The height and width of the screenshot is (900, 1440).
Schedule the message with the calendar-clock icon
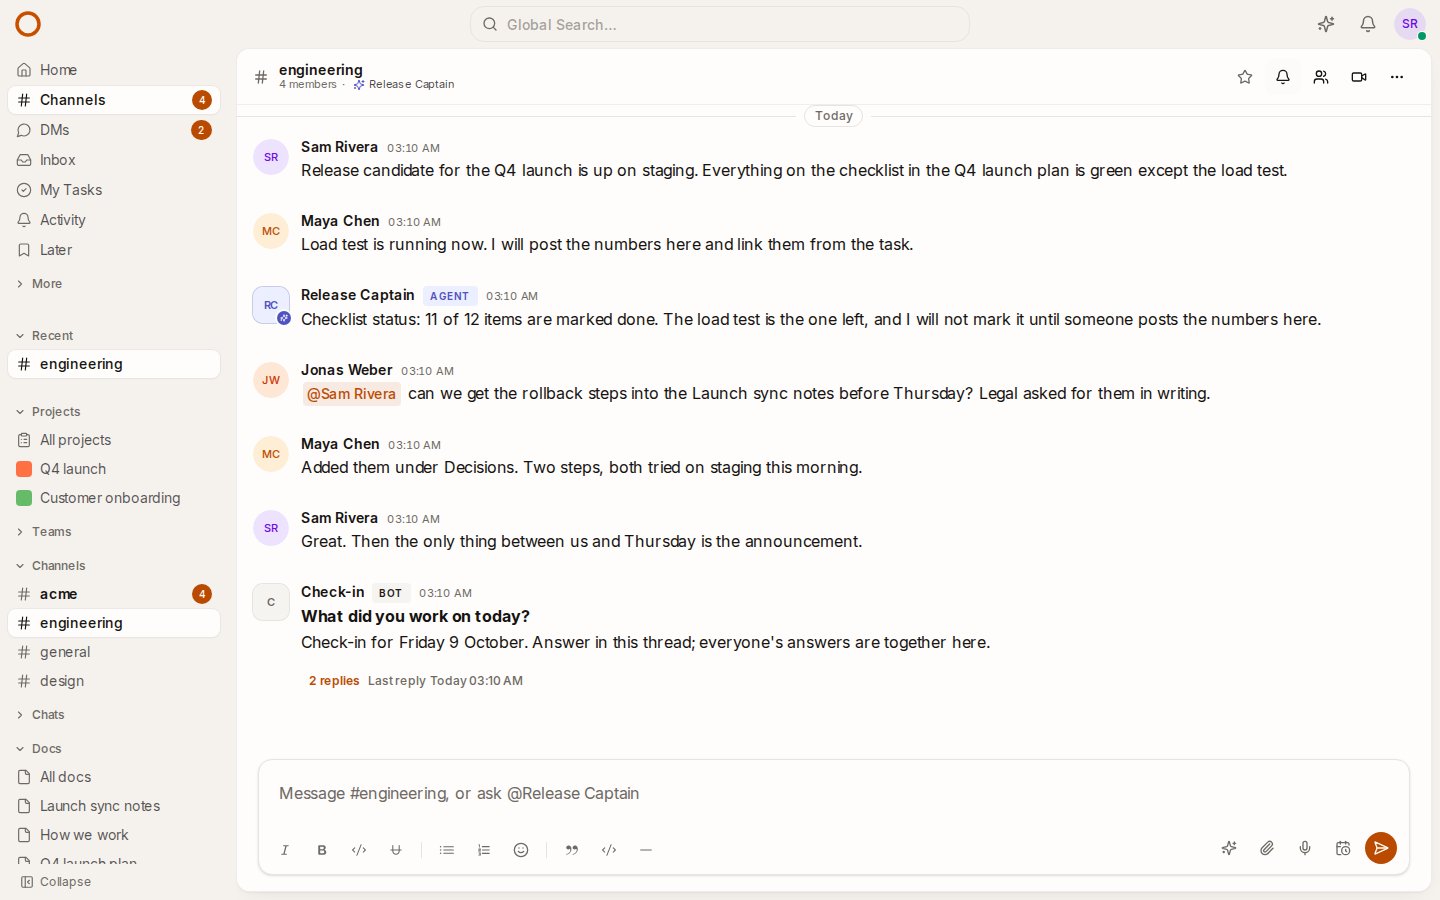pyautogui.click(x=1343, y=848)
